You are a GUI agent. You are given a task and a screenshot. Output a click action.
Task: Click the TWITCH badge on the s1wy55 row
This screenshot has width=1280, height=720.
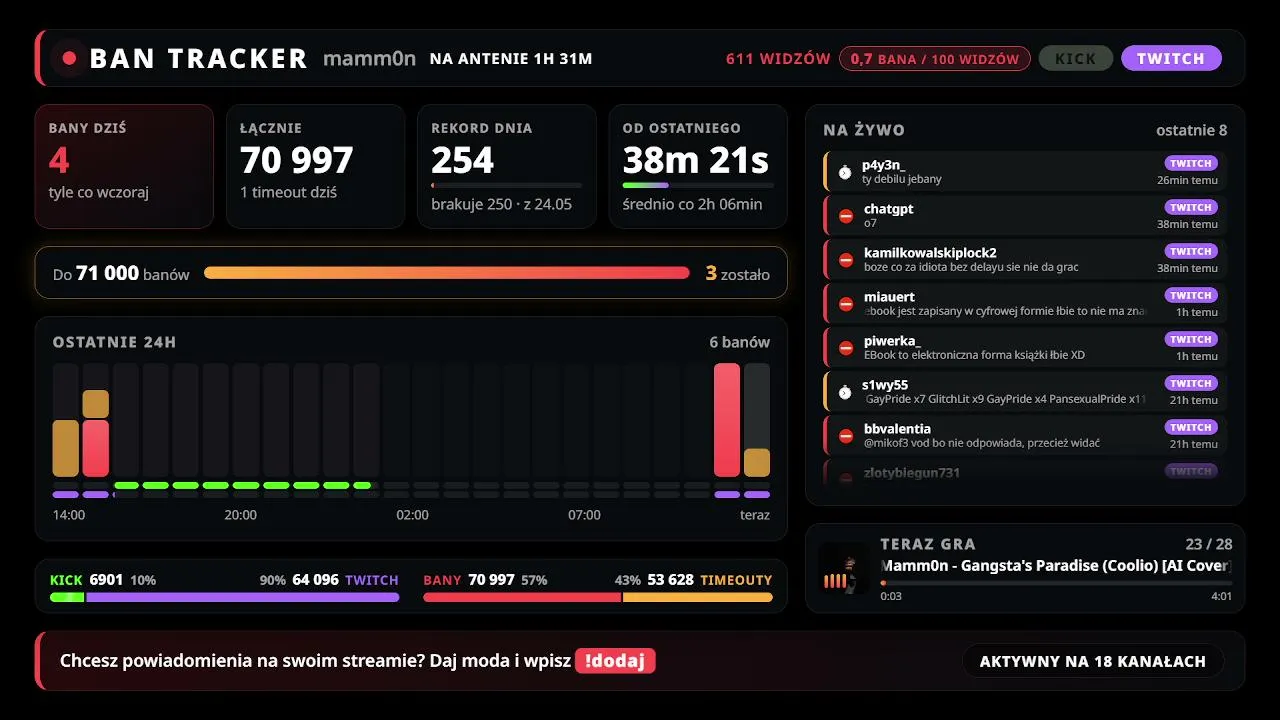click(x=1191, y=383)
